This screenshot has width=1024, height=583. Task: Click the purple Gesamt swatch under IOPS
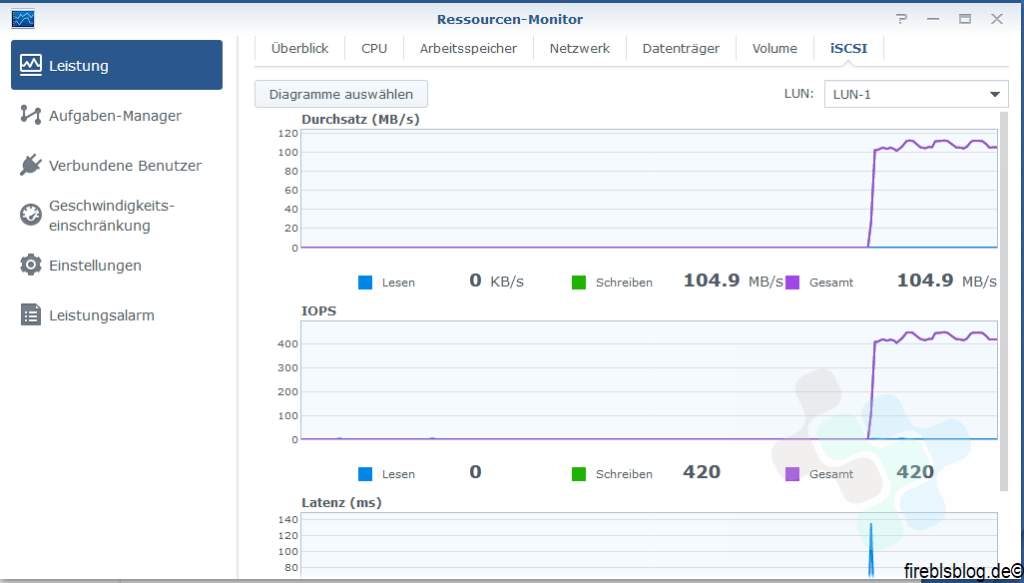tap(792, 474)
